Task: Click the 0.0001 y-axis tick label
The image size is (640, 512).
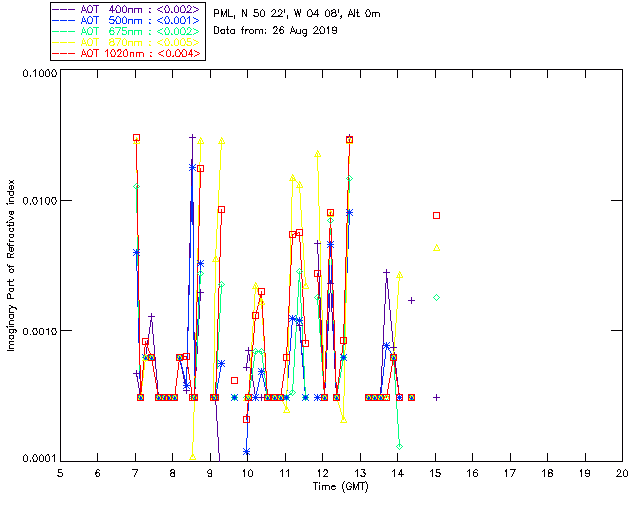Action: pos(38,458)
